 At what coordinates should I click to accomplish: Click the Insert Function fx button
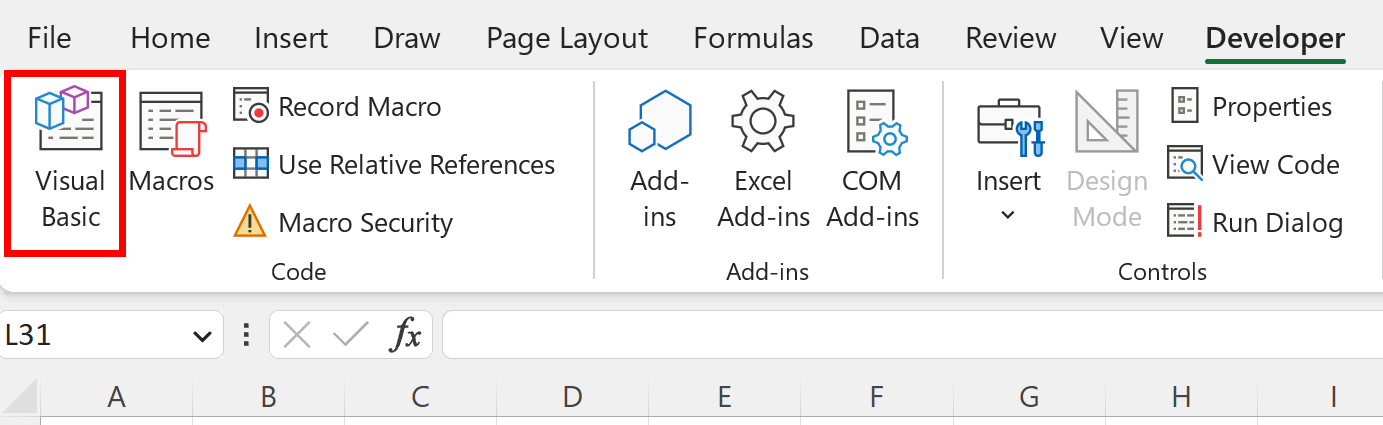coord(405,335)
